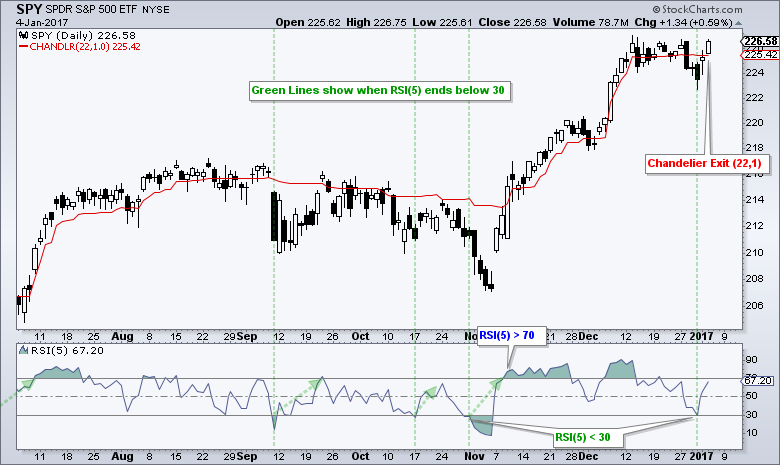Click the Green Lines show when RSI(5) note
This screenshot has width=780, height=465.
tap(380, 91)
